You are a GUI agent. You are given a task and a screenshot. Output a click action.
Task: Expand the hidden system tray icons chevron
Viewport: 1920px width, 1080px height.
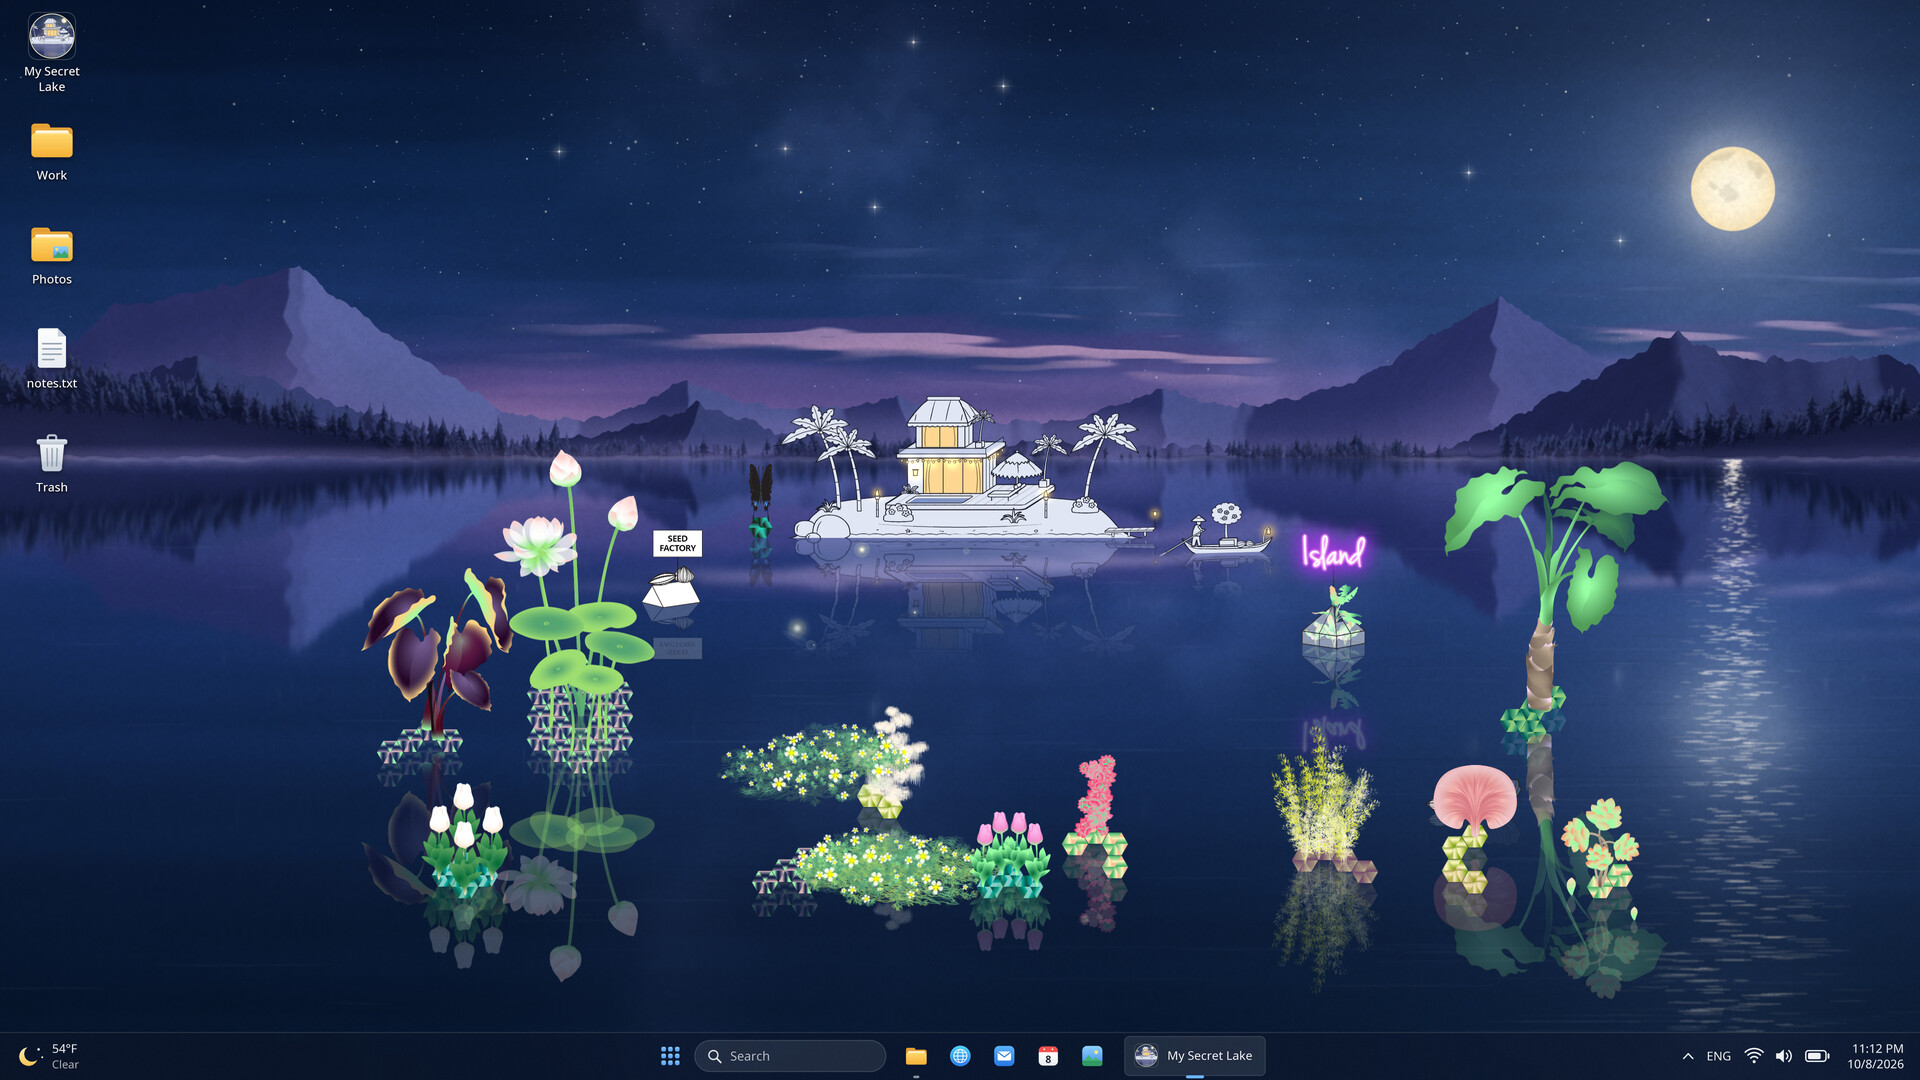1688,1056
